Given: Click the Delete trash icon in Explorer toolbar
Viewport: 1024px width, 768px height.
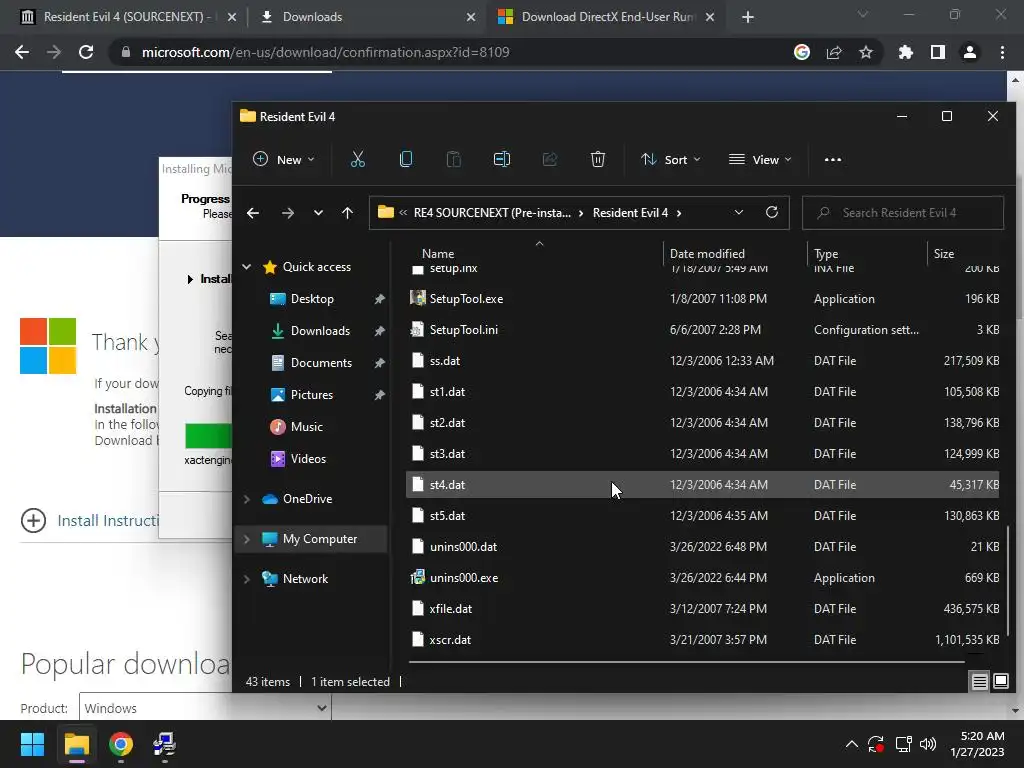Looking at the screenshot, I should click(x=598, y=159).
